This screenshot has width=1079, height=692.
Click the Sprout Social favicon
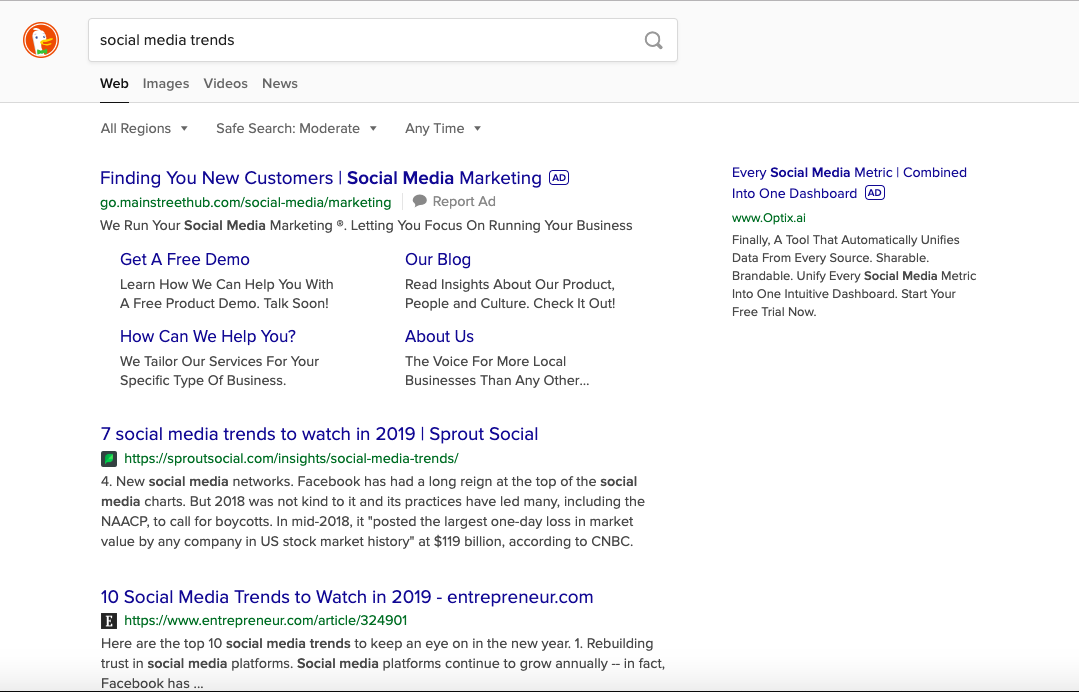(108, 458)
